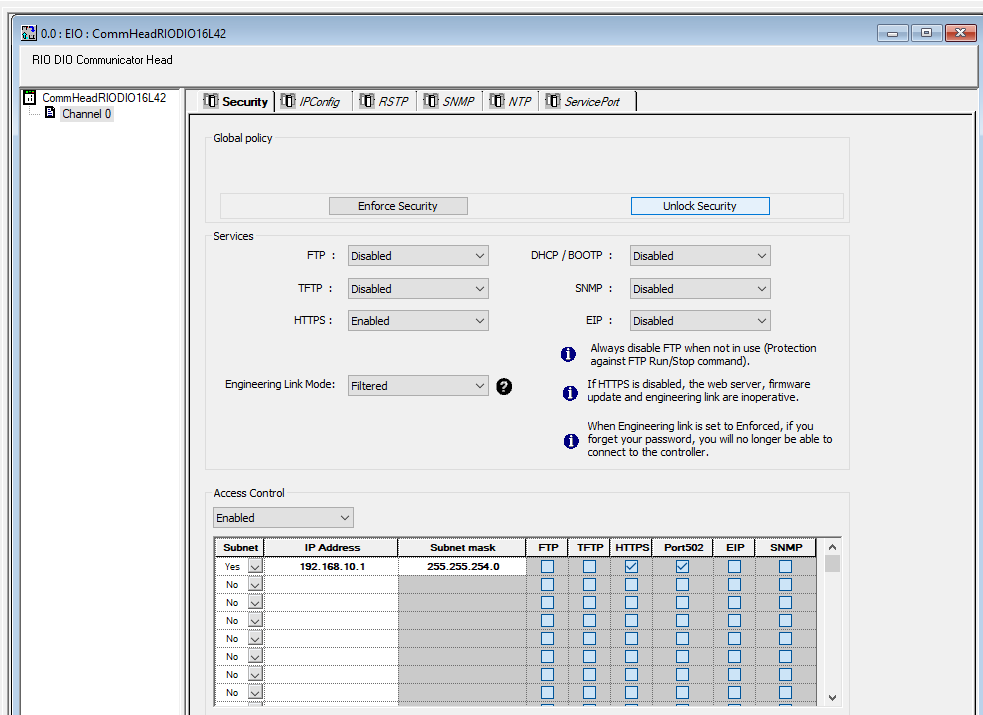The height and width of the screenshot is (715, 983).
Task: Click the window title bar application icon
Action: click(29, 33)
